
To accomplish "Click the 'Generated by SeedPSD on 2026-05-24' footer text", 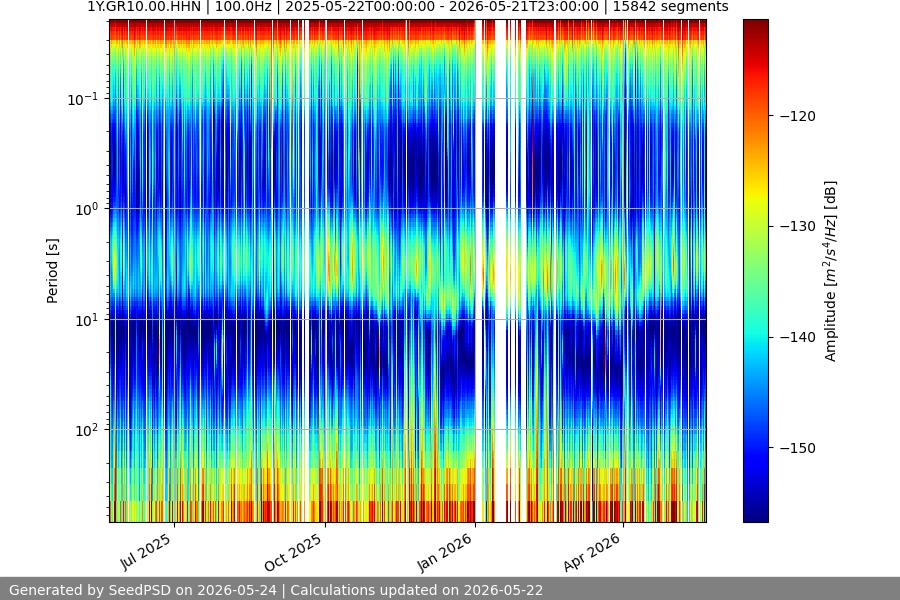I will [142, 590].
